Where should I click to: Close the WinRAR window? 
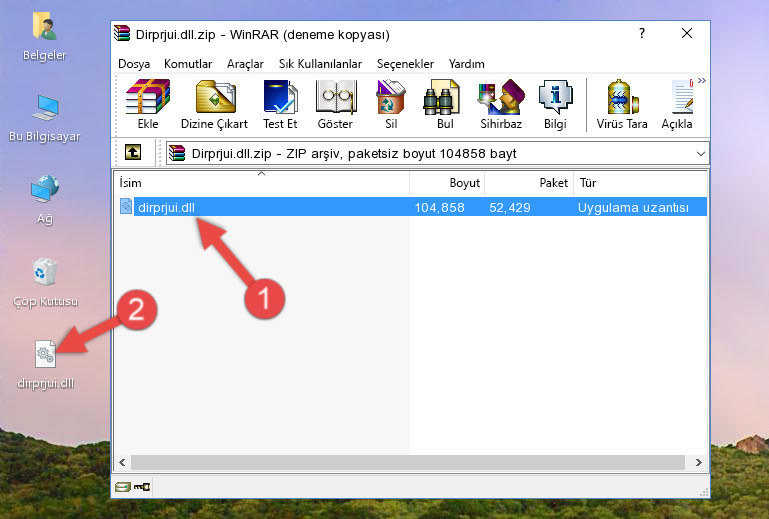[x=687, y=33]
